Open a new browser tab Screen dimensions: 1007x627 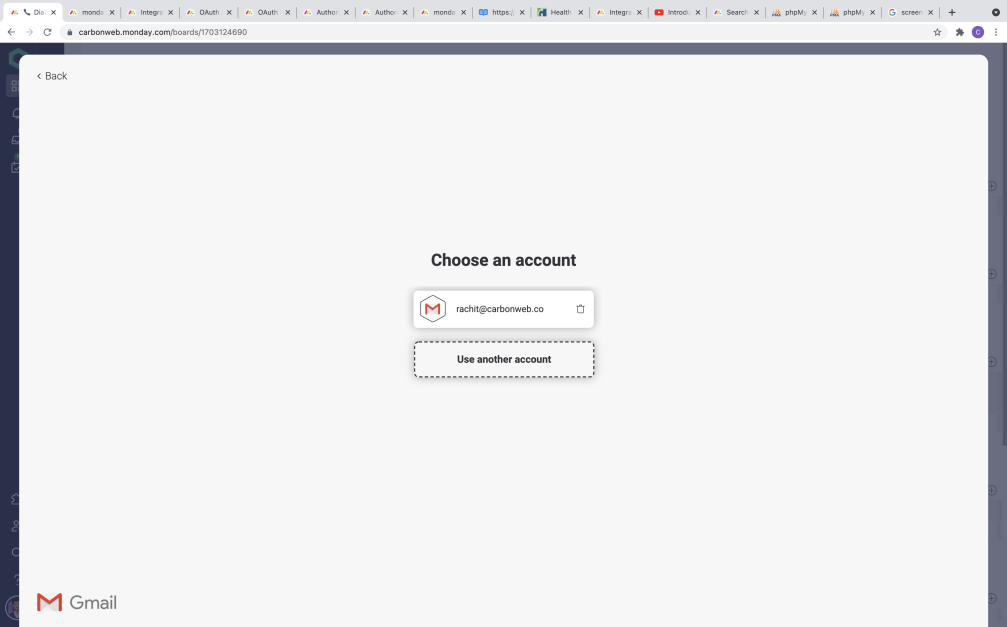(x=952, y=12)
